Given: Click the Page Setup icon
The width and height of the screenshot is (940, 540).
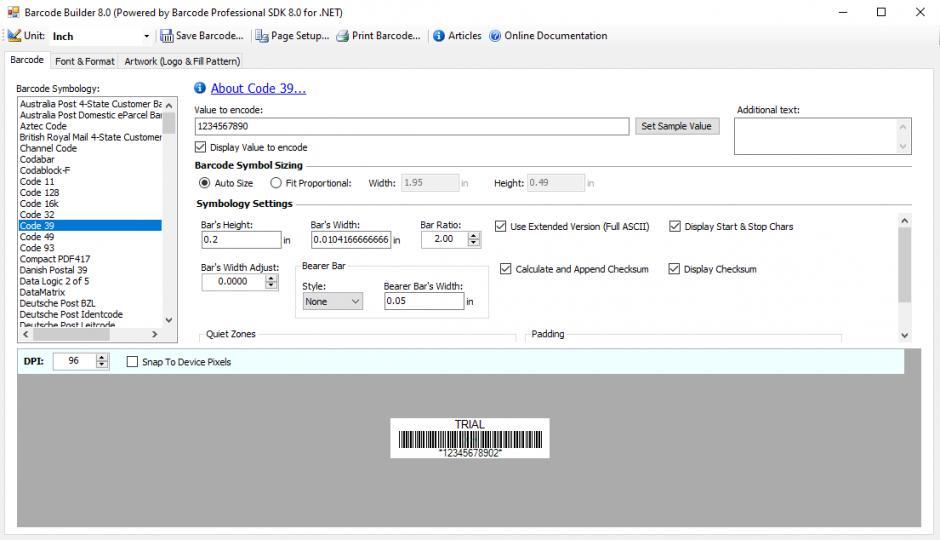Looking at the screenshot, I should click(x=261, y=36).
